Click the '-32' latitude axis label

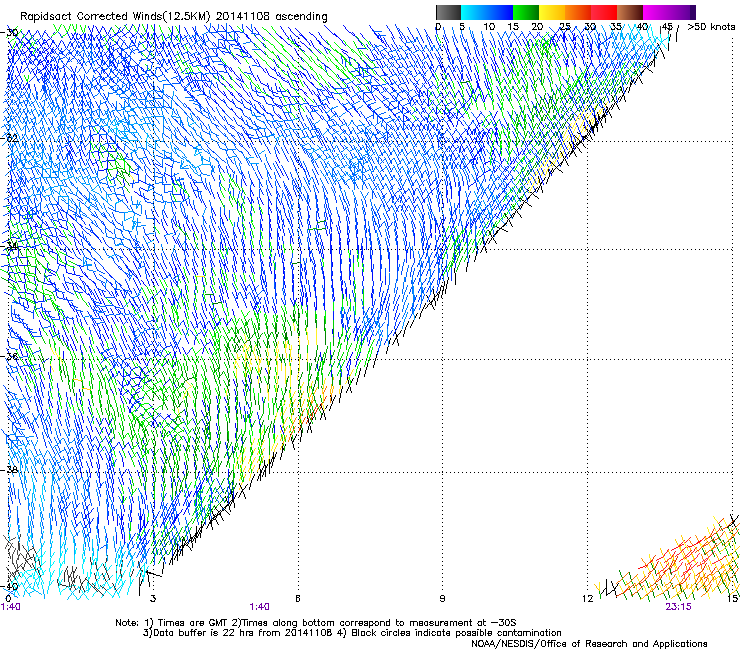[x=9, y=138]
